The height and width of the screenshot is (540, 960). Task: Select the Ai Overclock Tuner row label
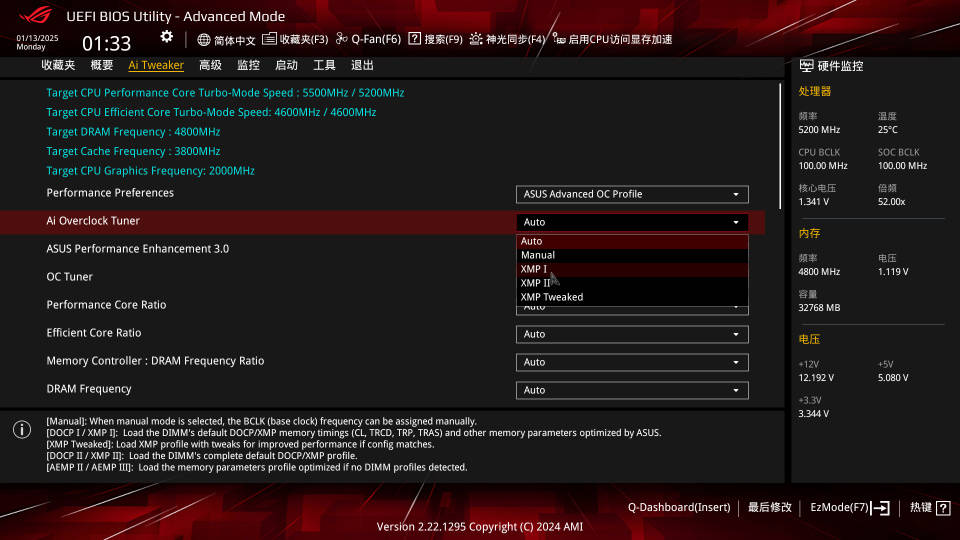93,221
